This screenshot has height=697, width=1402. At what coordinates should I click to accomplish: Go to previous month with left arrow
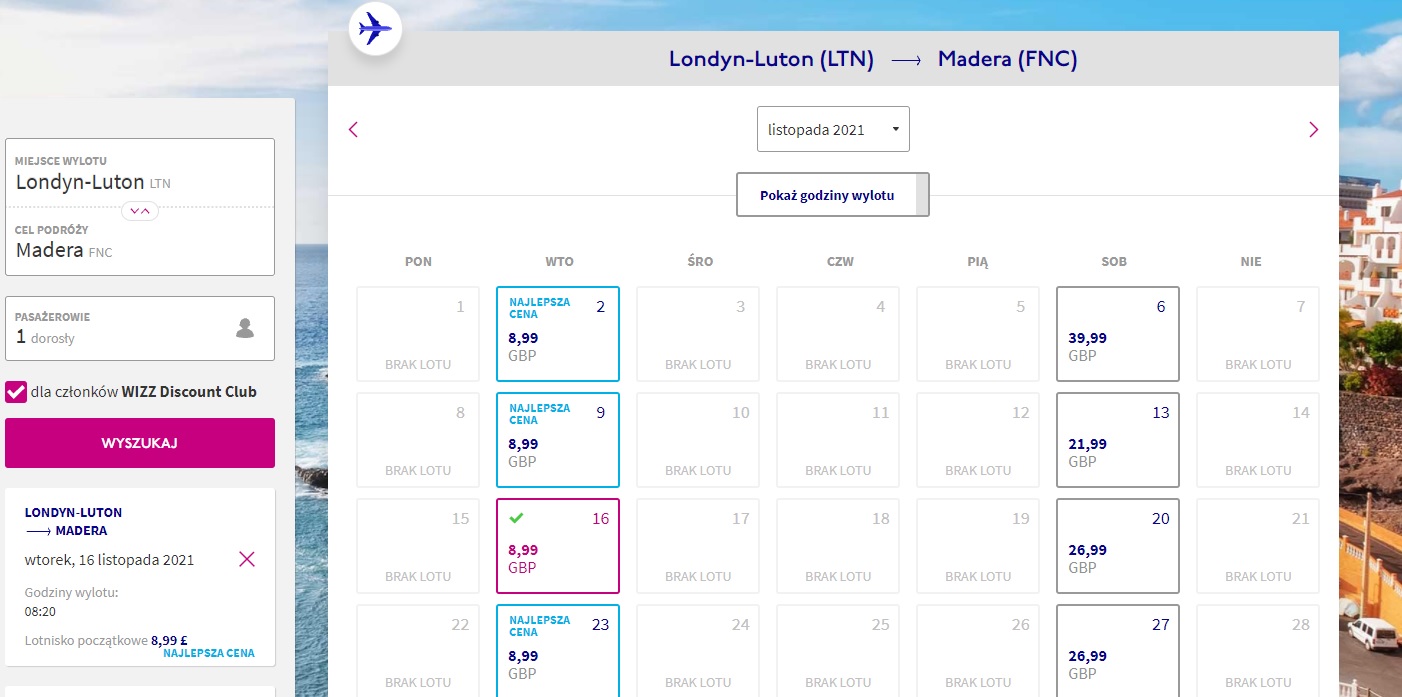click(x=353, y=129)
